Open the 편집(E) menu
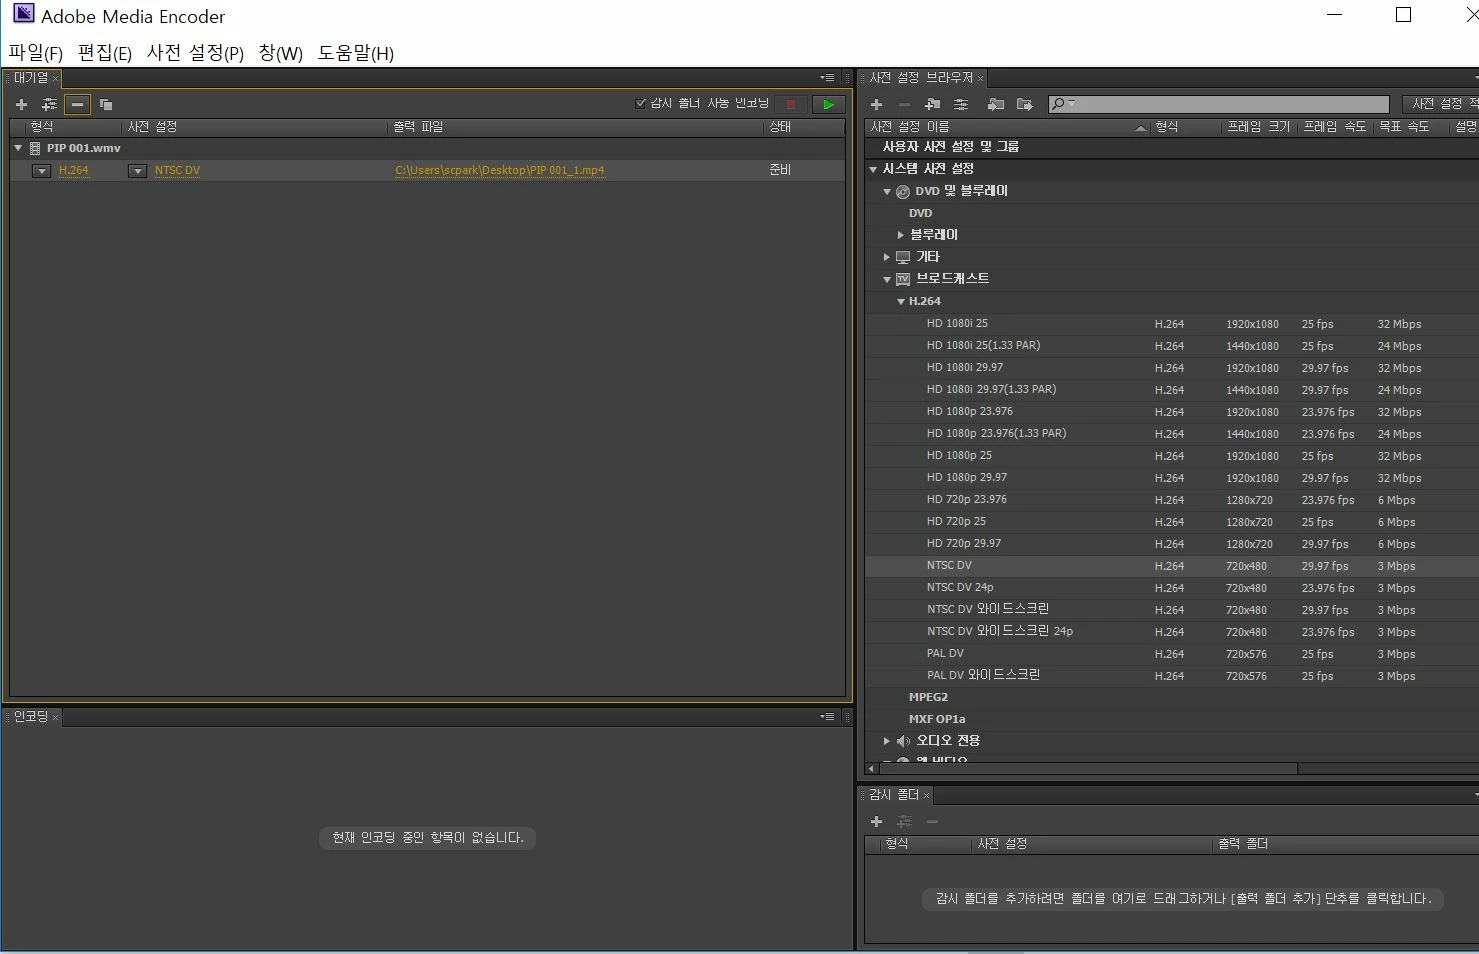Viewport: 1479px width, 954px height. [105, 53]
